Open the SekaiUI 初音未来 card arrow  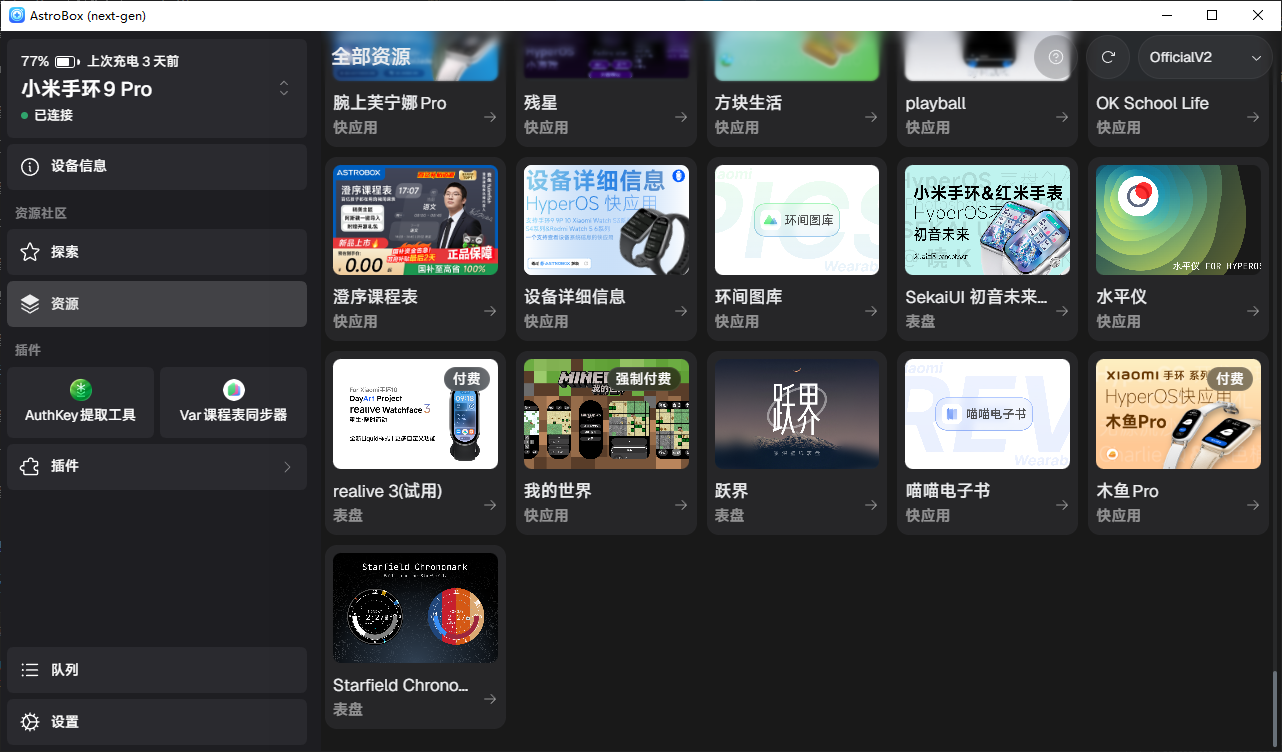coord(1062,311)
